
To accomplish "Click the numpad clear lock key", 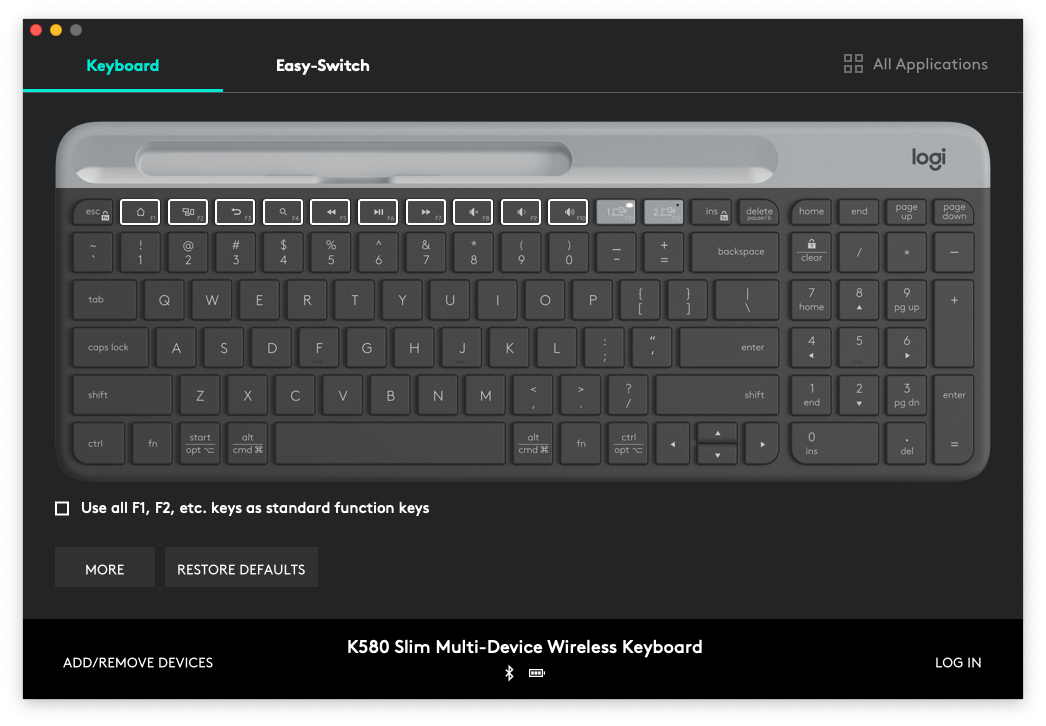I will pos(811,252).
